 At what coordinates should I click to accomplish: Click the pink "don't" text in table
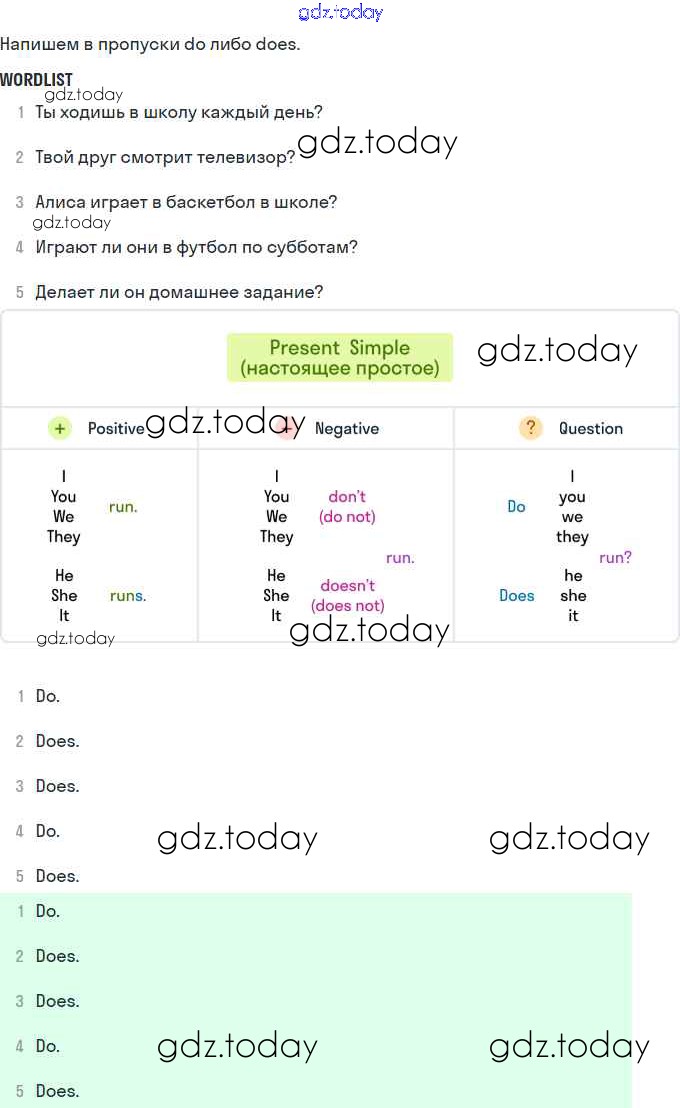347,497
